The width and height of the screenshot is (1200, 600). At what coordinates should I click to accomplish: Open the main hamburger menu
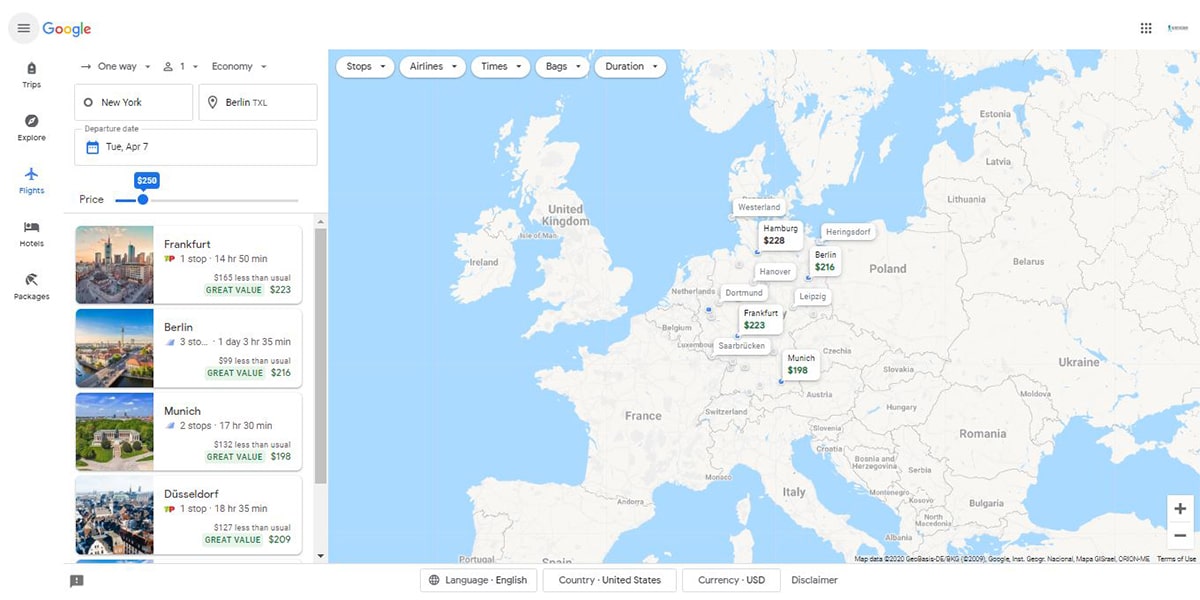pyautogui.click(x=24, y=28)
